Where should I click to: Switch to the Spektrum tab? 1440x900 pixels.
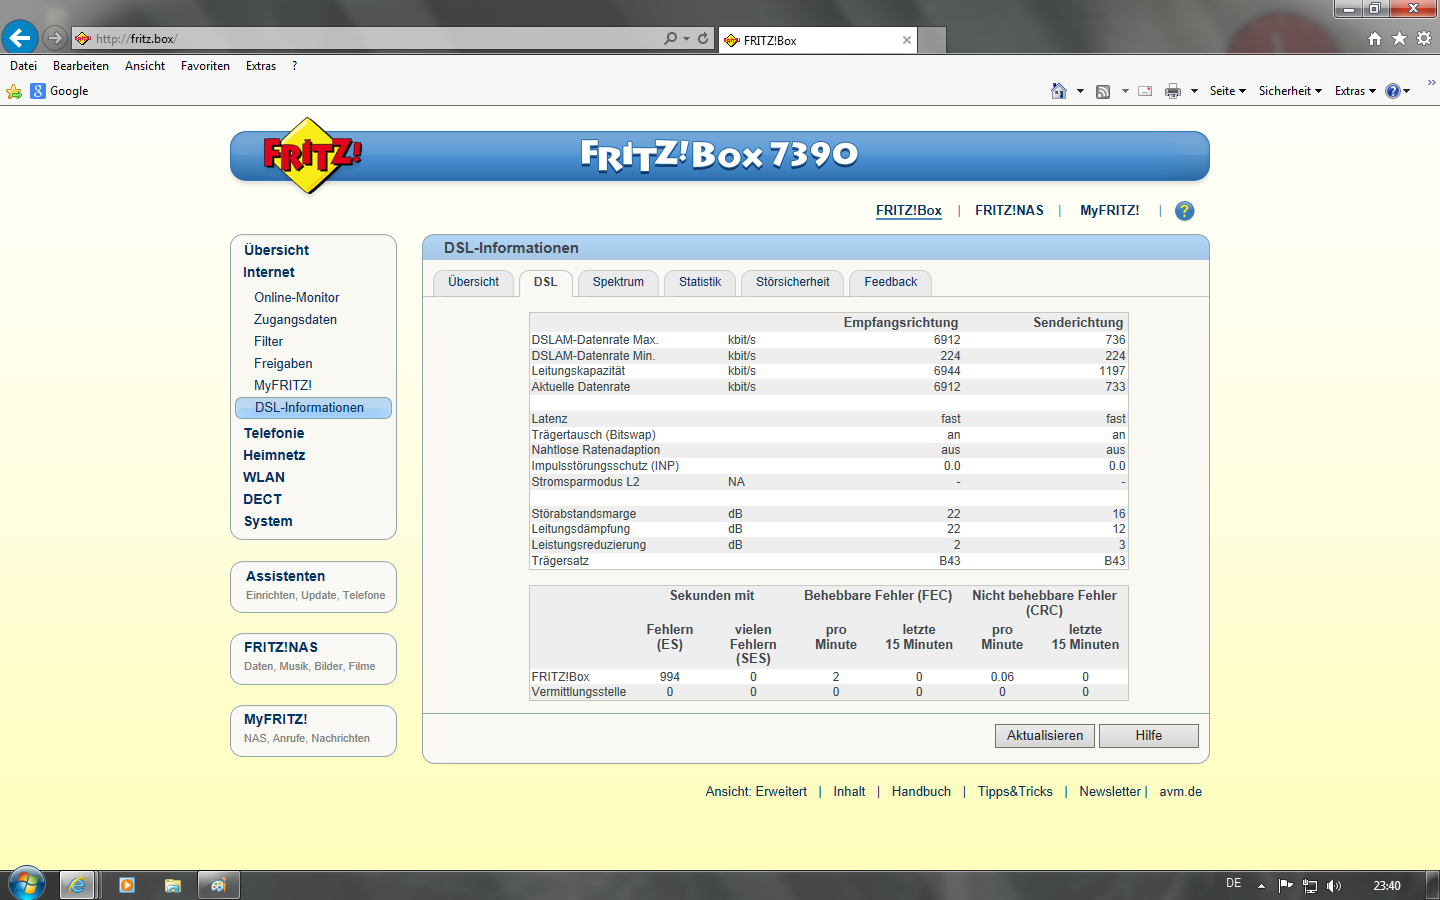tap(618, 283)
